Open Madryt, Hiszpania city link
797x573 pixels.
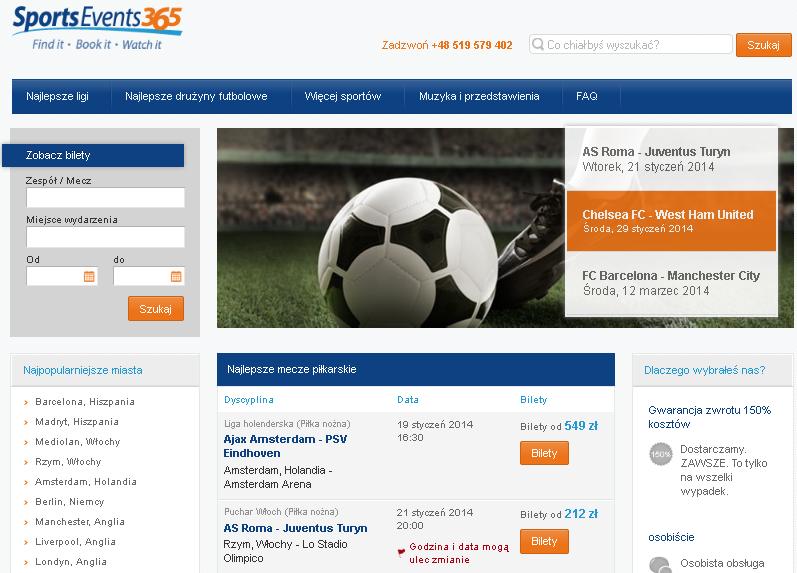tap(77, 421)
